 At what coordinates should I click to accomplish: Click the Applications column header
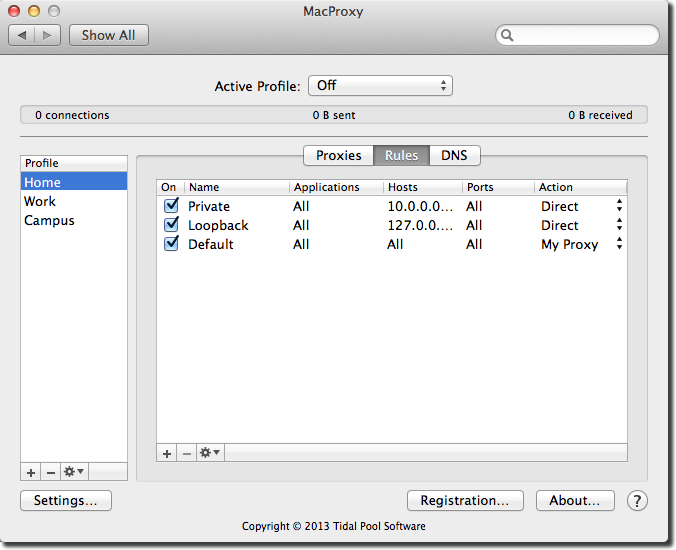[336, 187]
